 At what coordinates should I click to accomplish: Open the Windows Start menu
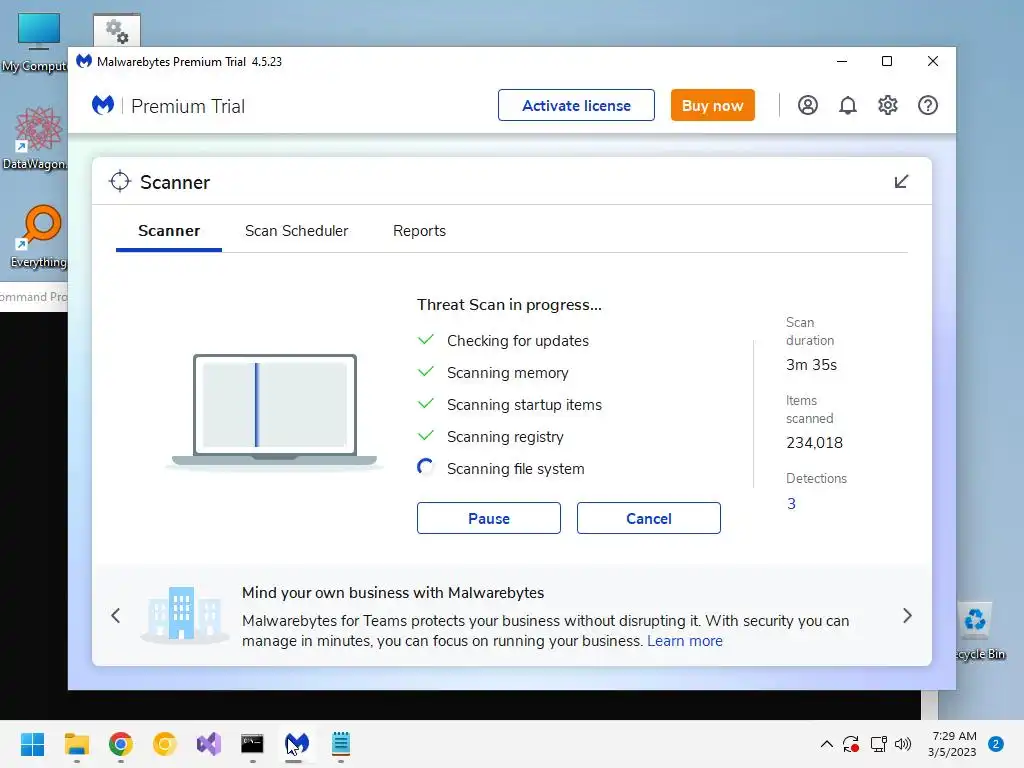(32, 744)
